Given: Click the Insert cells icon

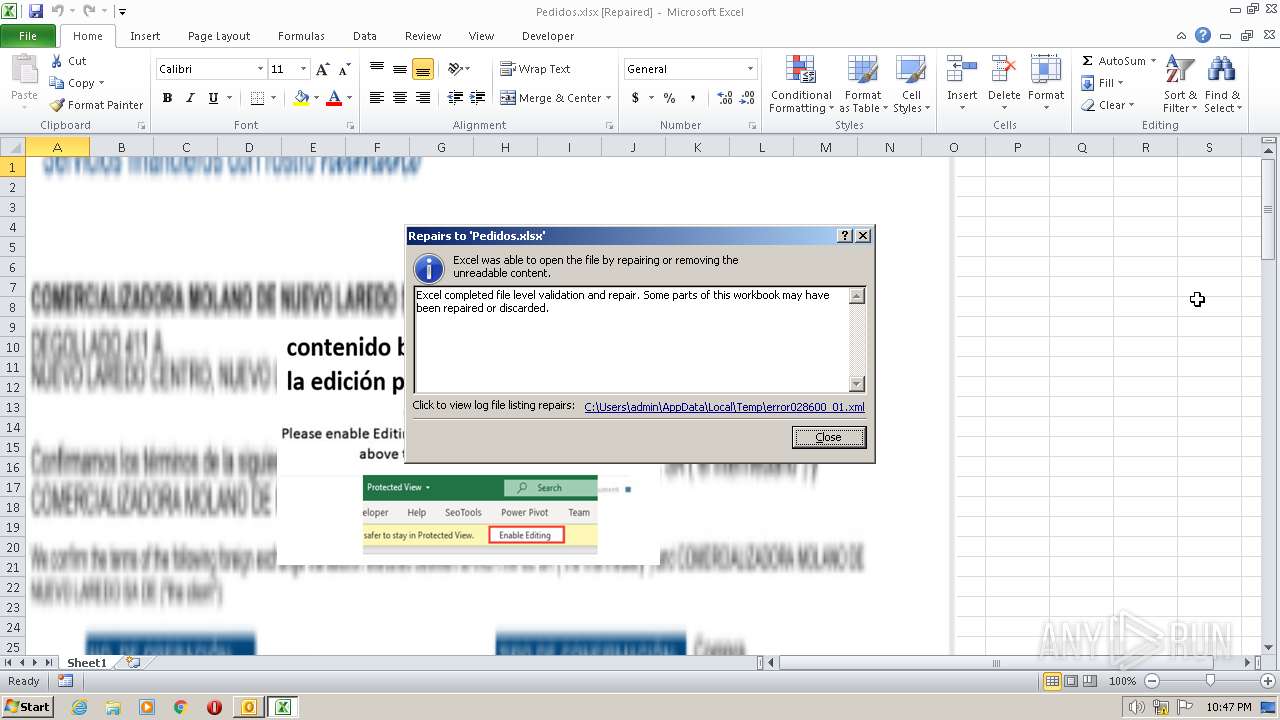Looking at the screenshot, I should coord(962,70).
